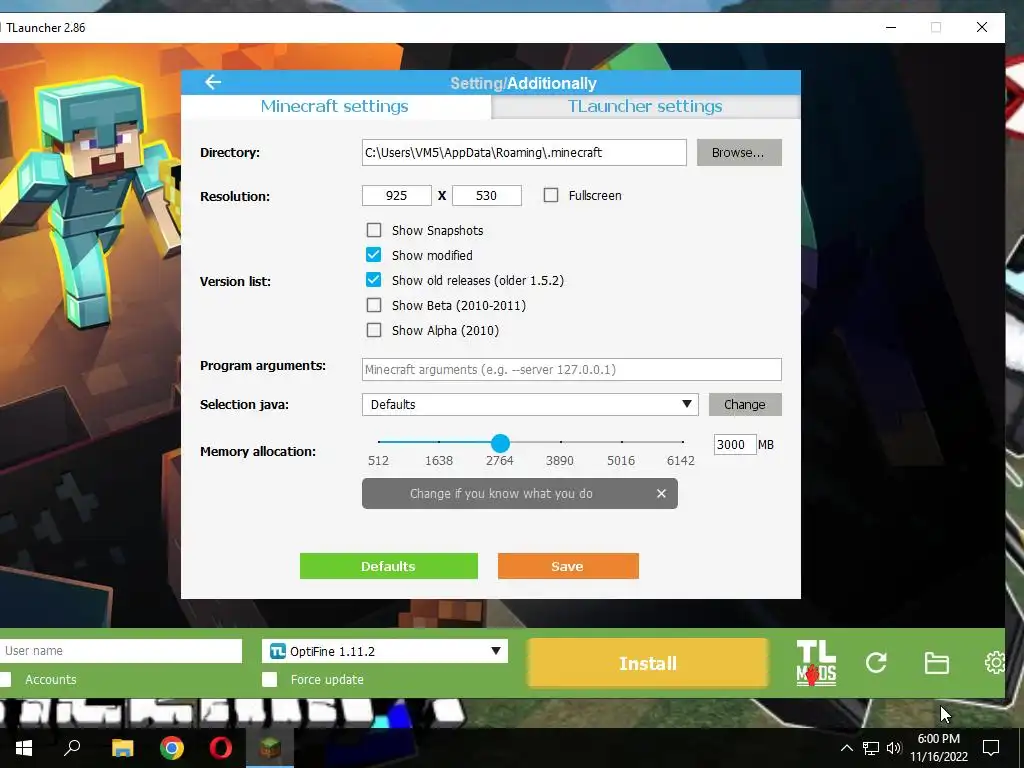Screen dimensions: 1024x768
Task: Click the green Defaults button
Action: (x=389, y=566)
